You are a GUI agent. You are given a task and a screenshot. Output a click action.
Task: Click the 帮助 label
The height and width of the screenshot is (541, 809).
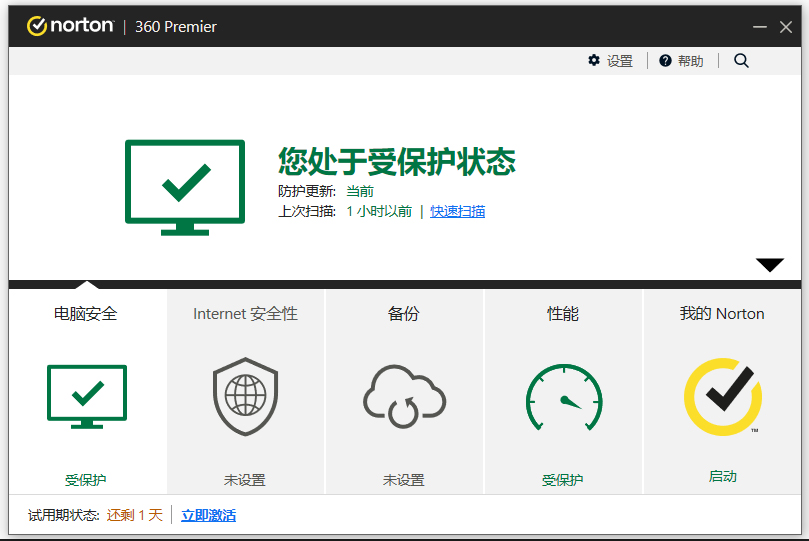click(x=690, y=61)
